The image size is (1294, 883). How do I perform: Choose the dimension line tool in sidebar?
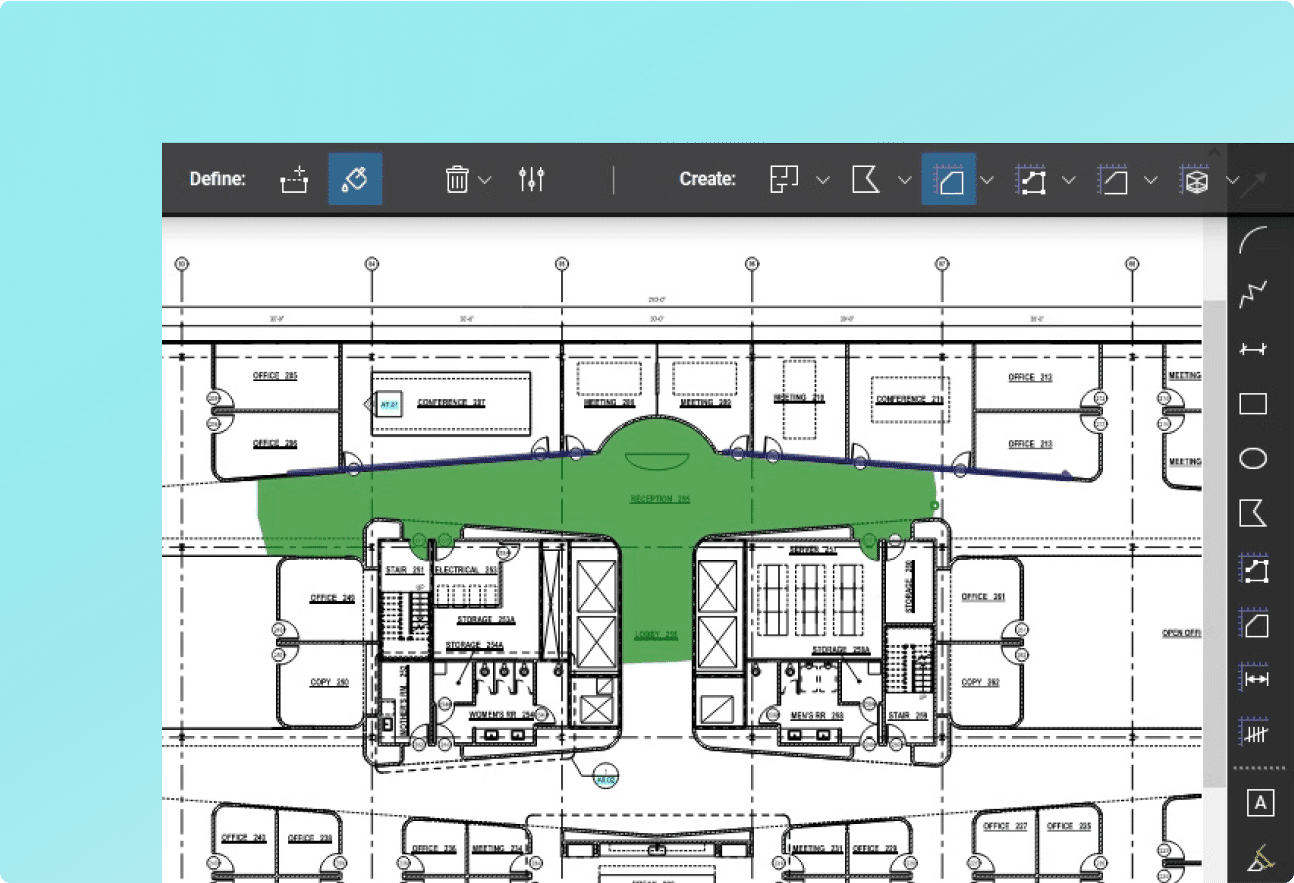tap(1253, 349)
